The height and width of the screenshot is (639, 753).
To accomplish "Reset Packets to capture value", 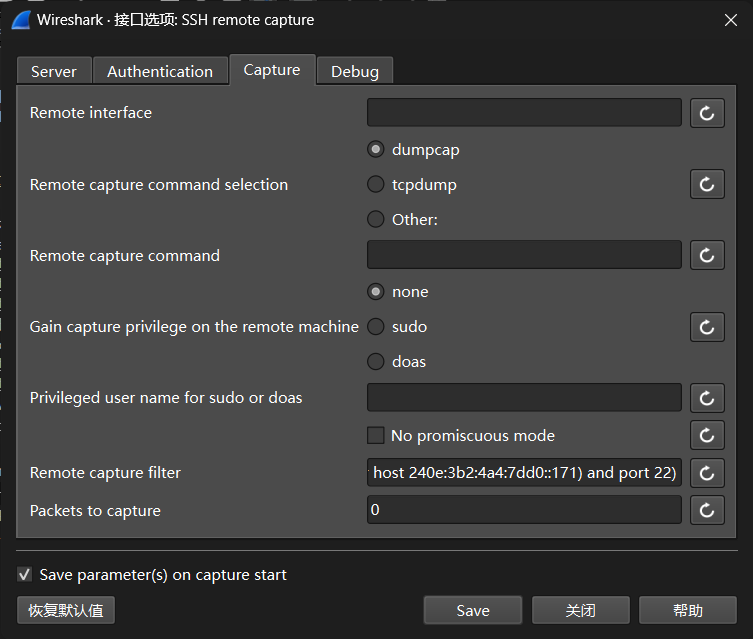I will click(x=707, y=511).
